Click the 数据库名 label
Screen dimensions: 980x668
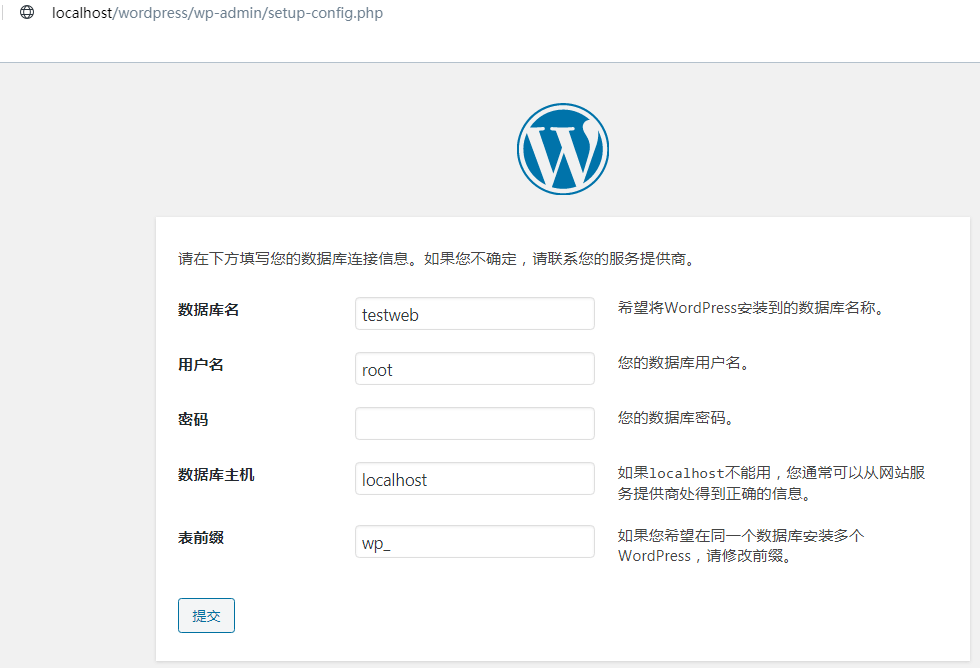tap(208, 310)
